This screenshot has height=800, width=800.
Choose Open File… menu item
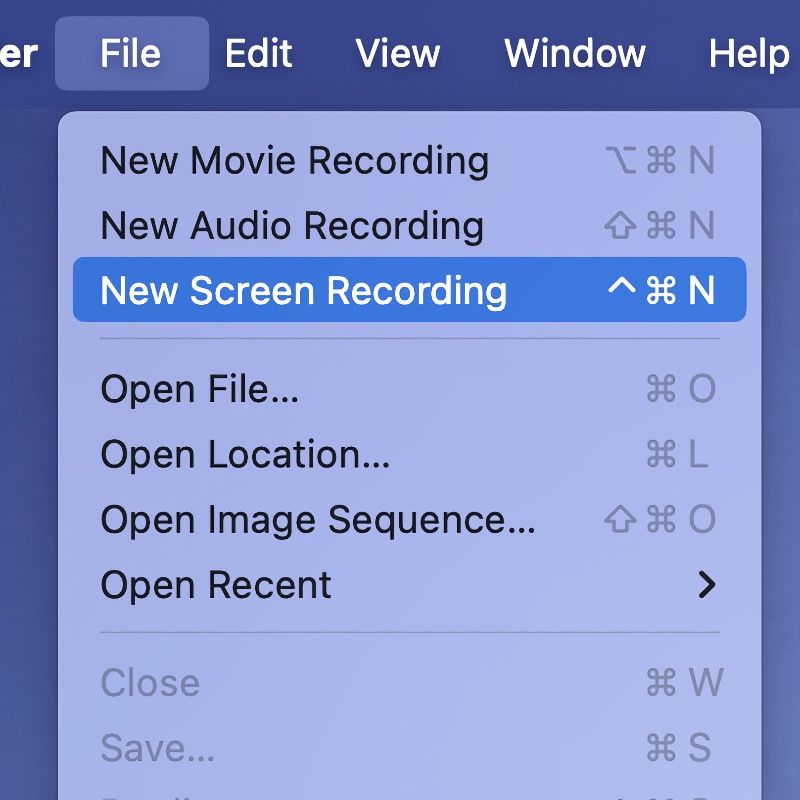coord(200,389)
